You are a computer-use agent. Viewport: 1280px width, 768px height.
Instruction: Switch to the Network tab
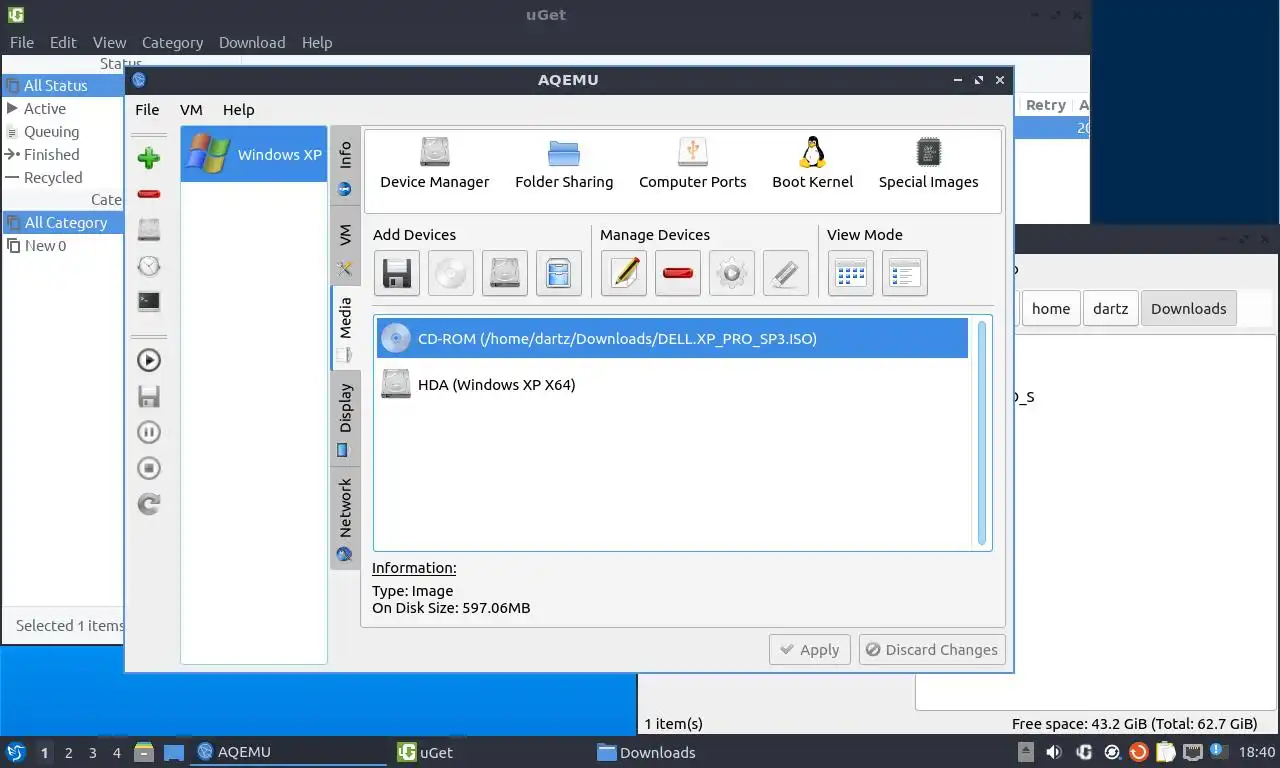[x=345, y=518]
